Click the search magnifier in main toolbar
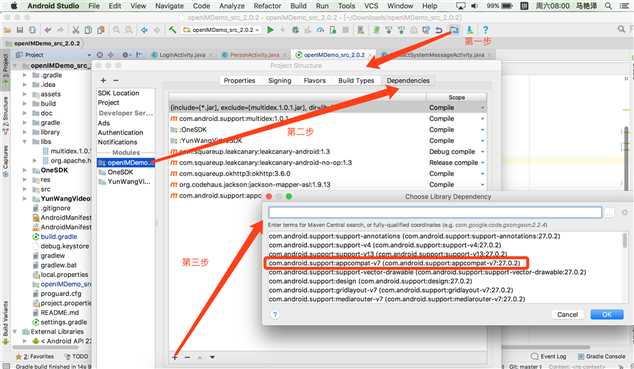 [621, 29]
